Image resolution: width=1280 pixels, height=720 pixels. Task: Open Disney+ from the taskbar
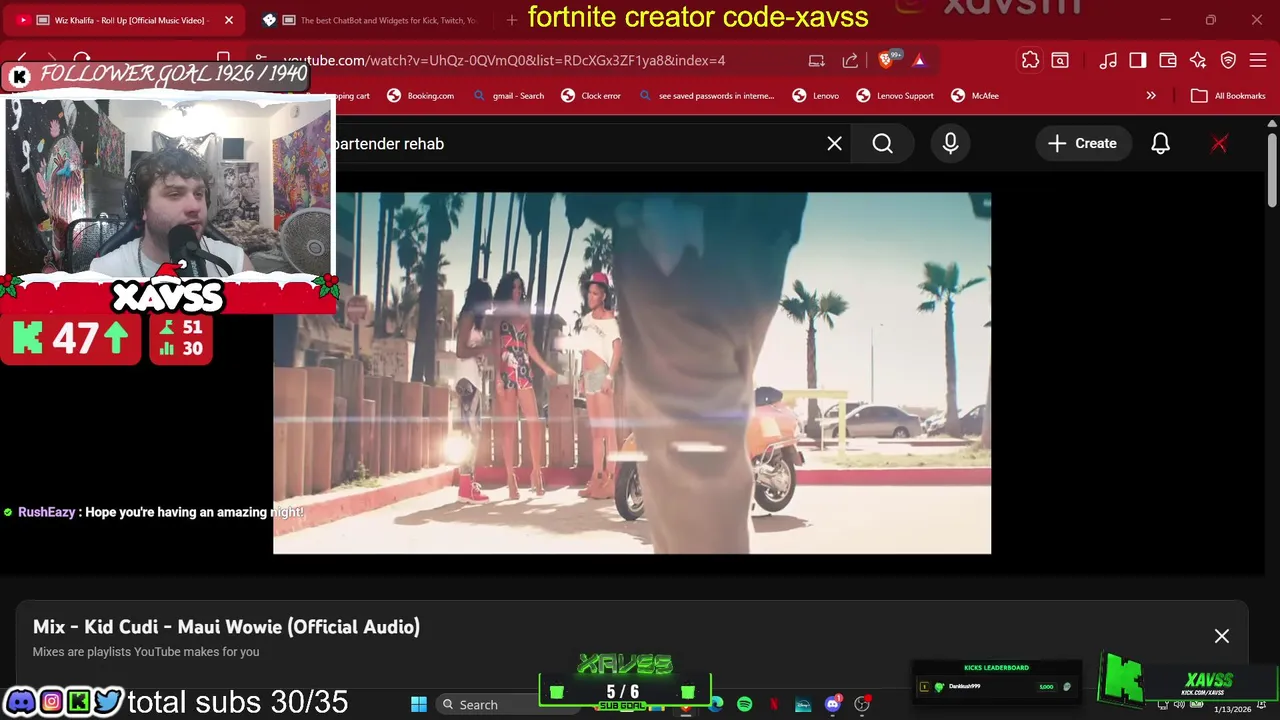coord(803,705)
